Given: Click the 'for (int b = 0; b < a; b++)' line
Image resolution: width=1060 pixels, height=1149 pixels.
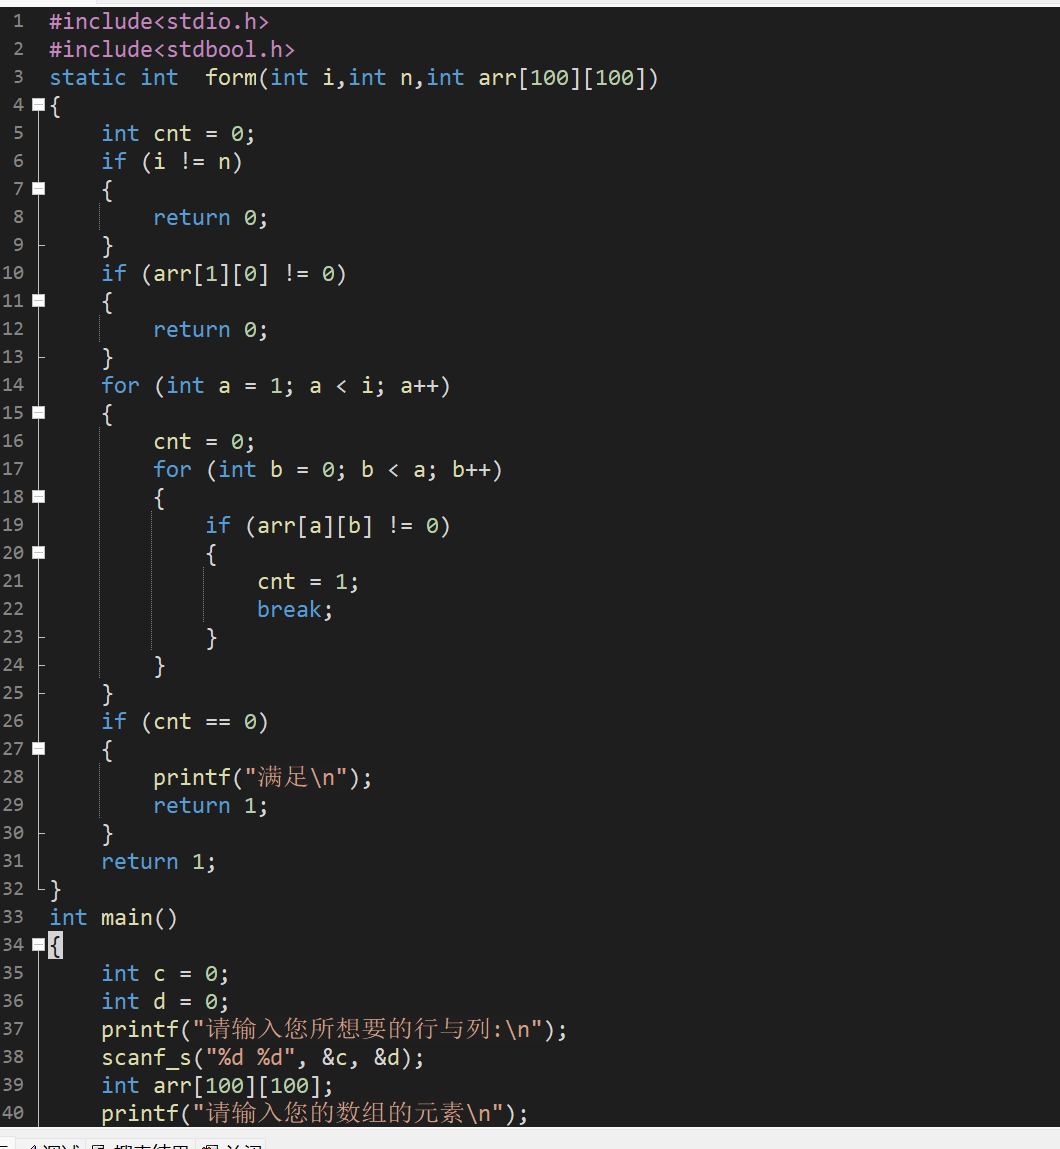Looking at the screenshot, I should click(x=327, y=470).
